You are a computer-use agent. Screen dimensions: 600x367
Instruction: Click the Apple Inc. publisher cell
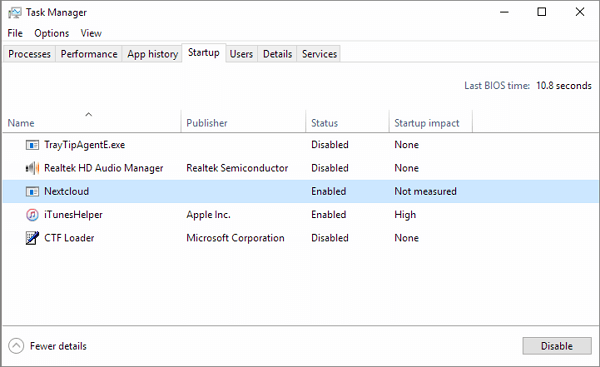tap(209, 215)
